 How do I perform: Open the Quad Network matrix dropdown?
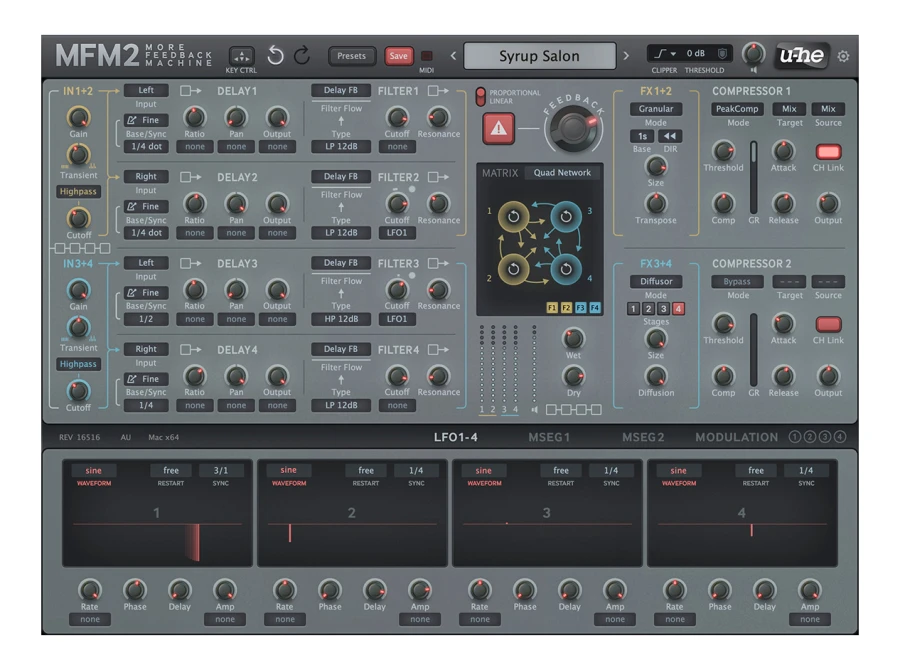(562, 173)
